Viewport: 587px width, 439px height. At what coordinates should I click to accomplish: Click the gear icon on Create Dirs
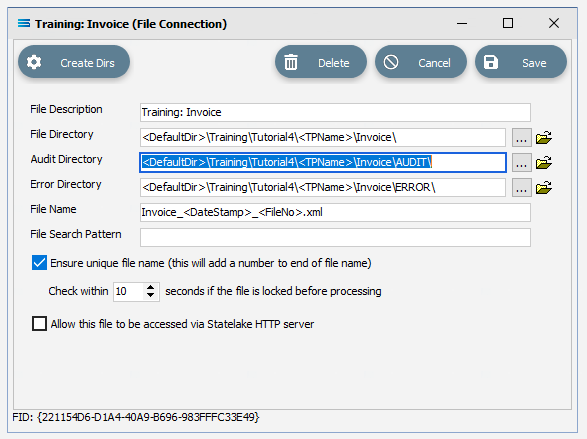click(34, 62)
